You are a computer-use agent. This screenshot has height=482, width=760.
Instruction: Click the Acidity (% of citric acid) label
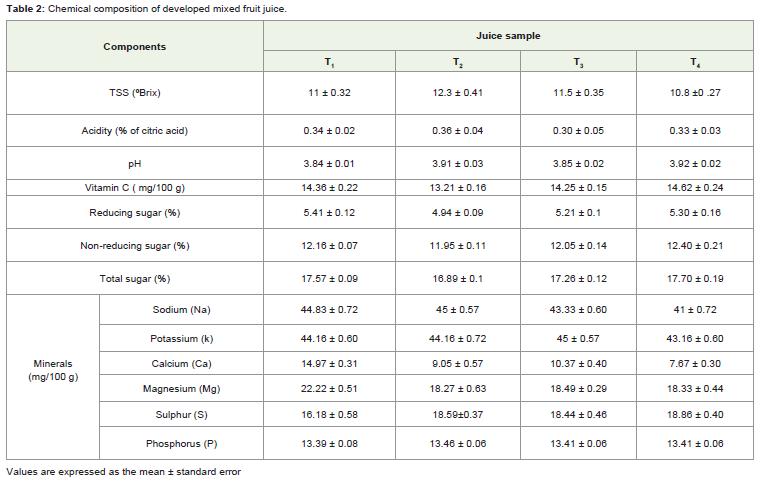click(135, 131)
